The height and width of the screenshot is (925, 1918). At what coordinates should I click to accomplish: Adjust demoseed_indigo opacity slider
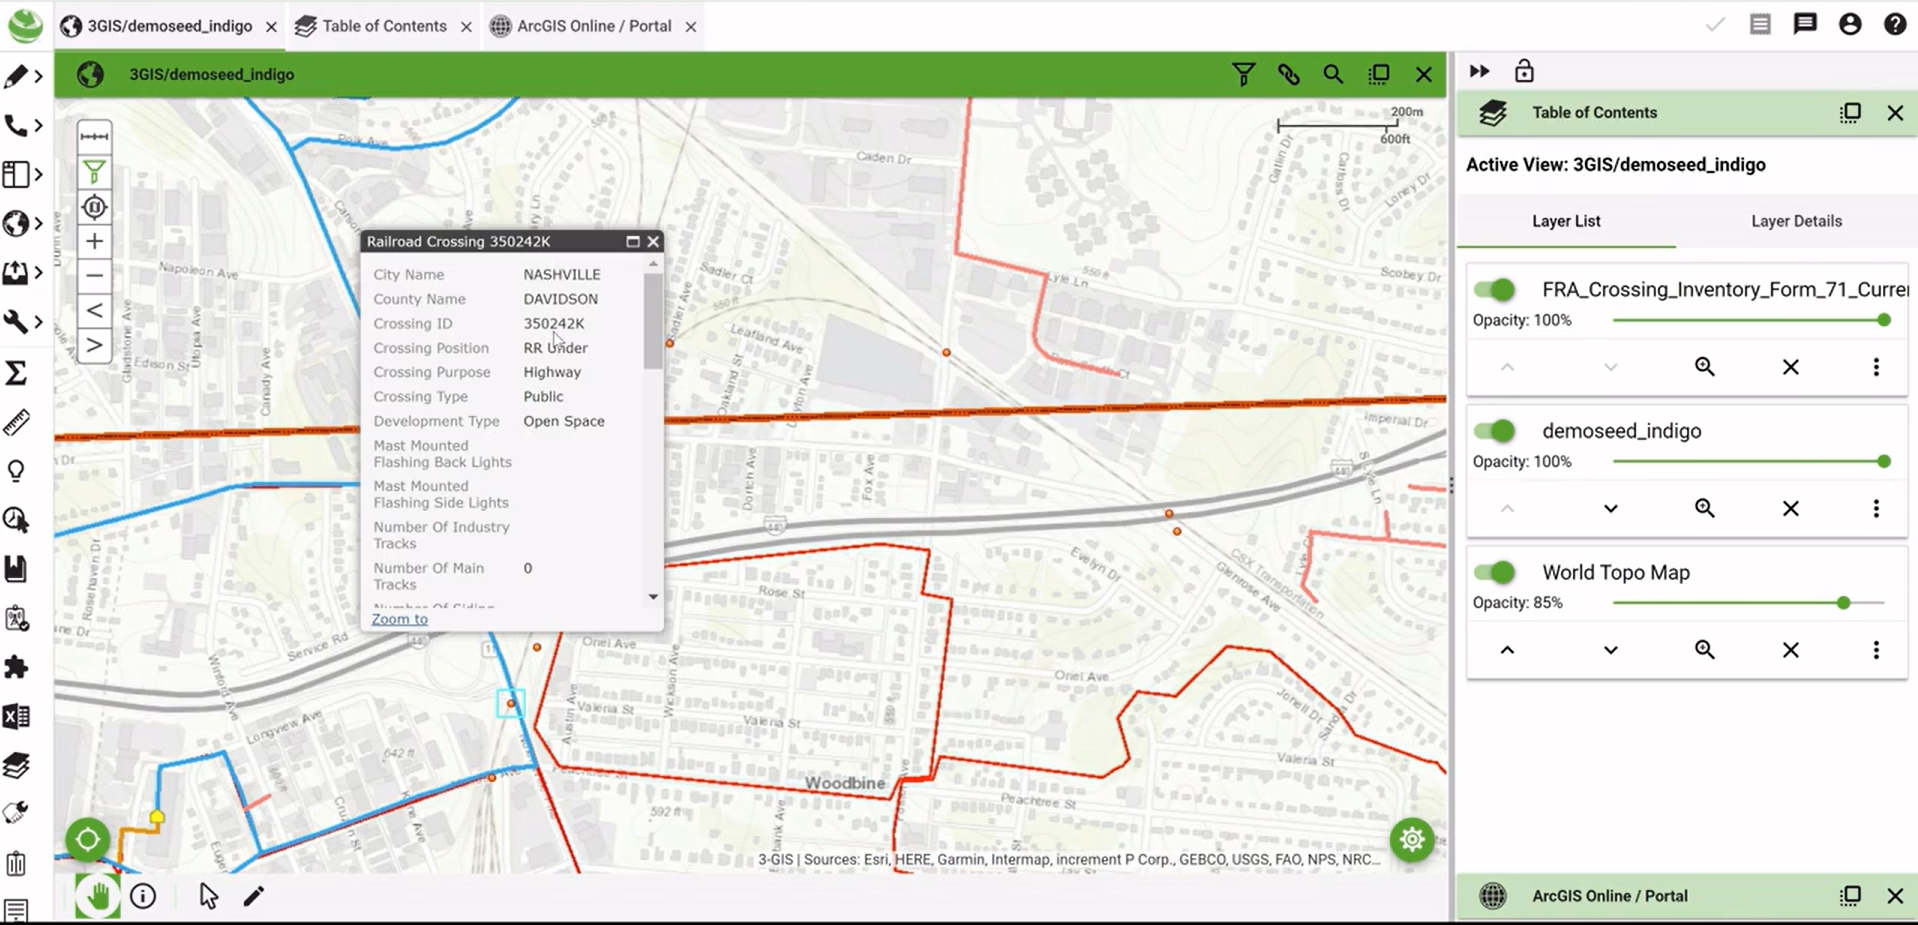1748,461
